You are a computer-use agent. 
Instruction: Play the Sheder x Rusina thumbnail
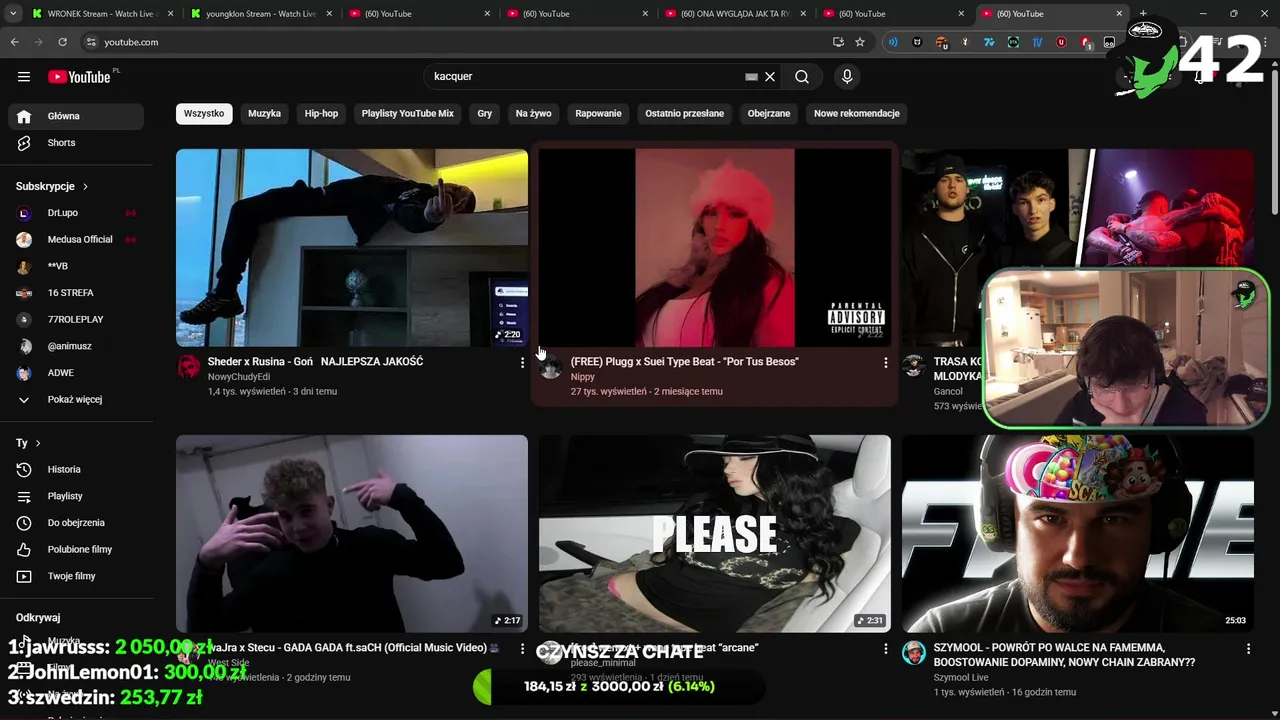[x=352, y=248]
